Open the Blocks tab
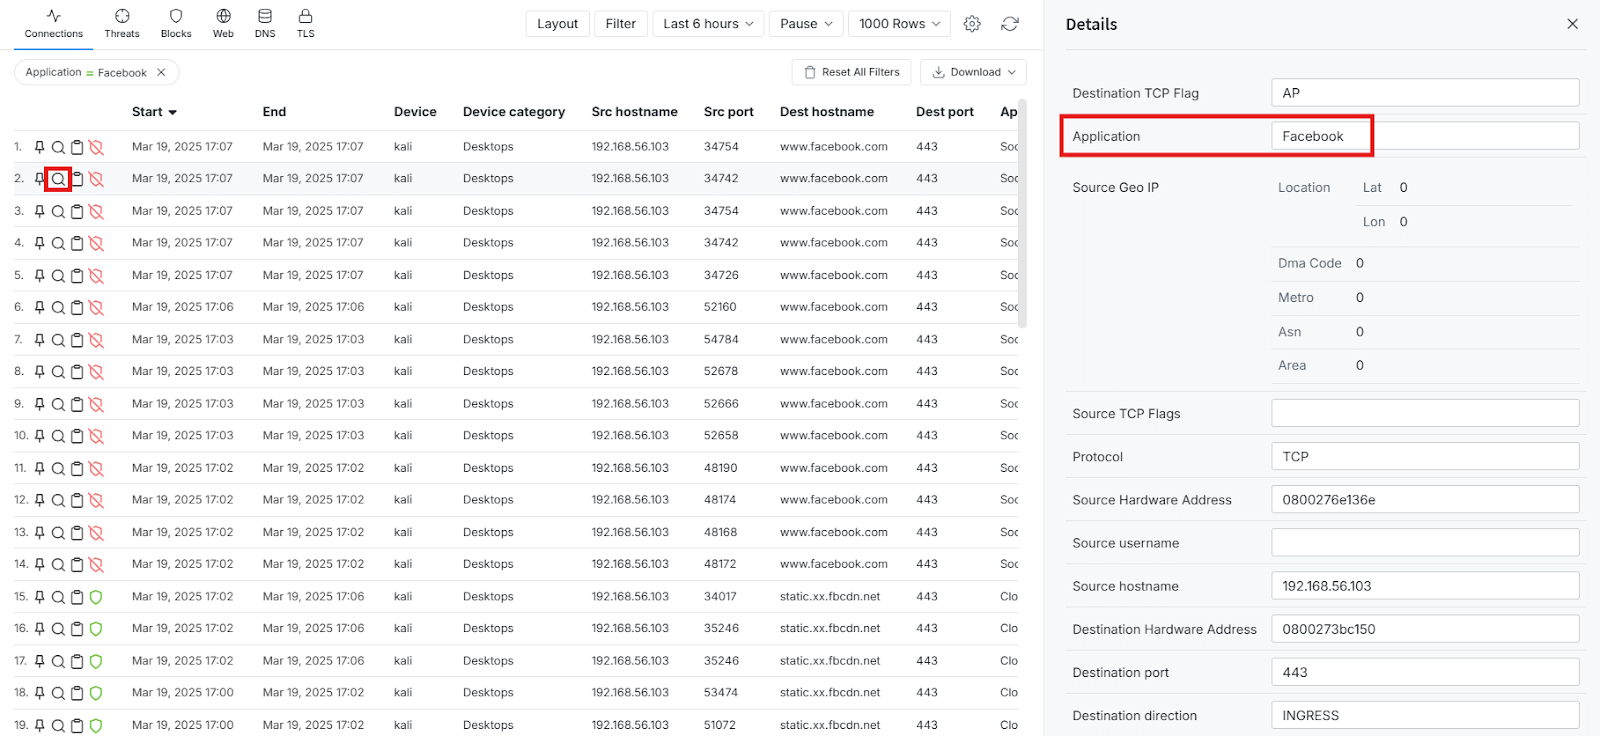 click(176, 24)
